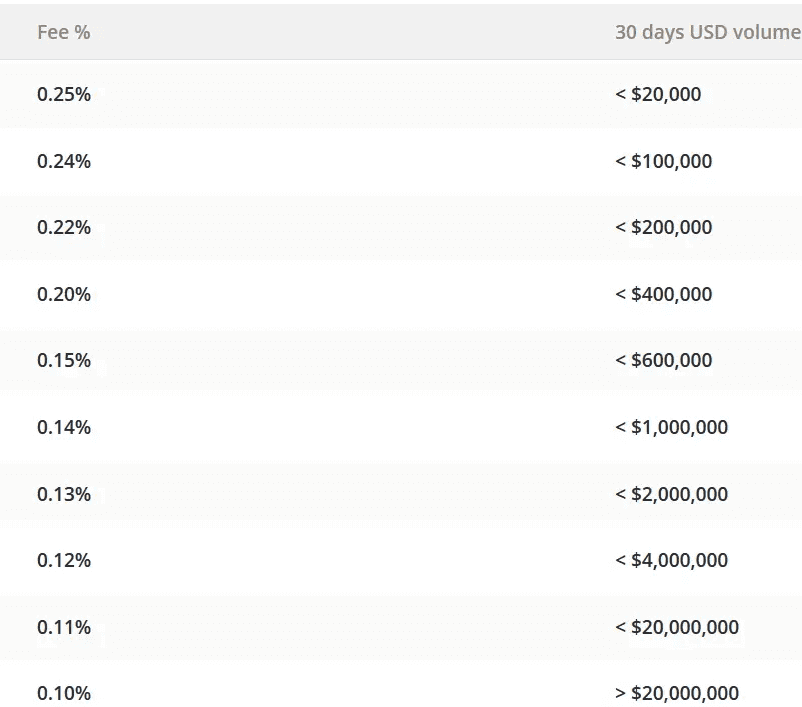Select the 0.22% fee cell

(x=64, y=227)
